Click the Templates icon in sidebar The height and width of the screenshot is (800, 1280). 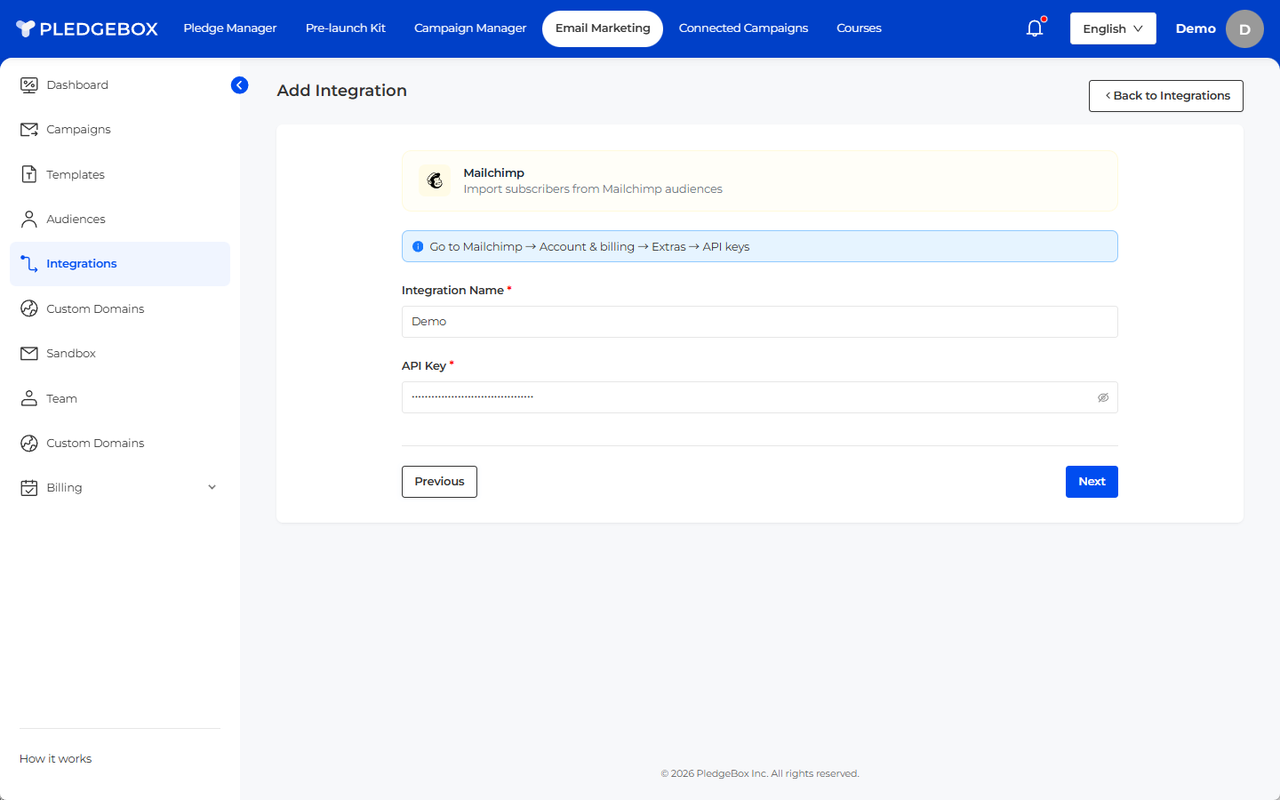(x=29, y=175)
